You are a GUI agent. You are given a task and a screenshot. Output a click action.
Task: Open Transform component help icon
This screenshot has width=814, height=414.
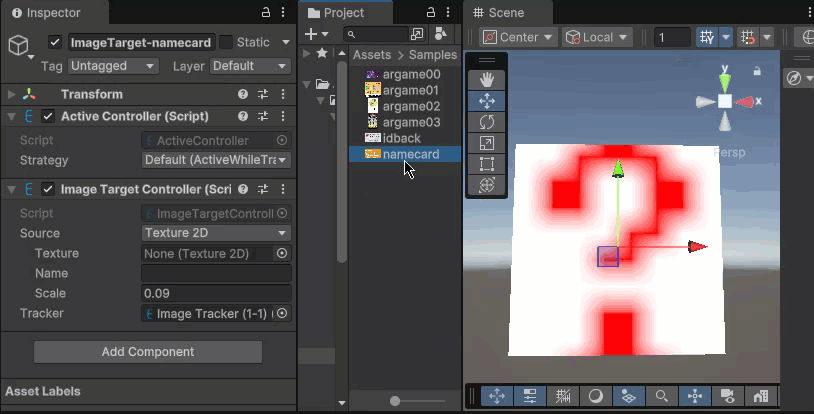[x=242, y=94]
